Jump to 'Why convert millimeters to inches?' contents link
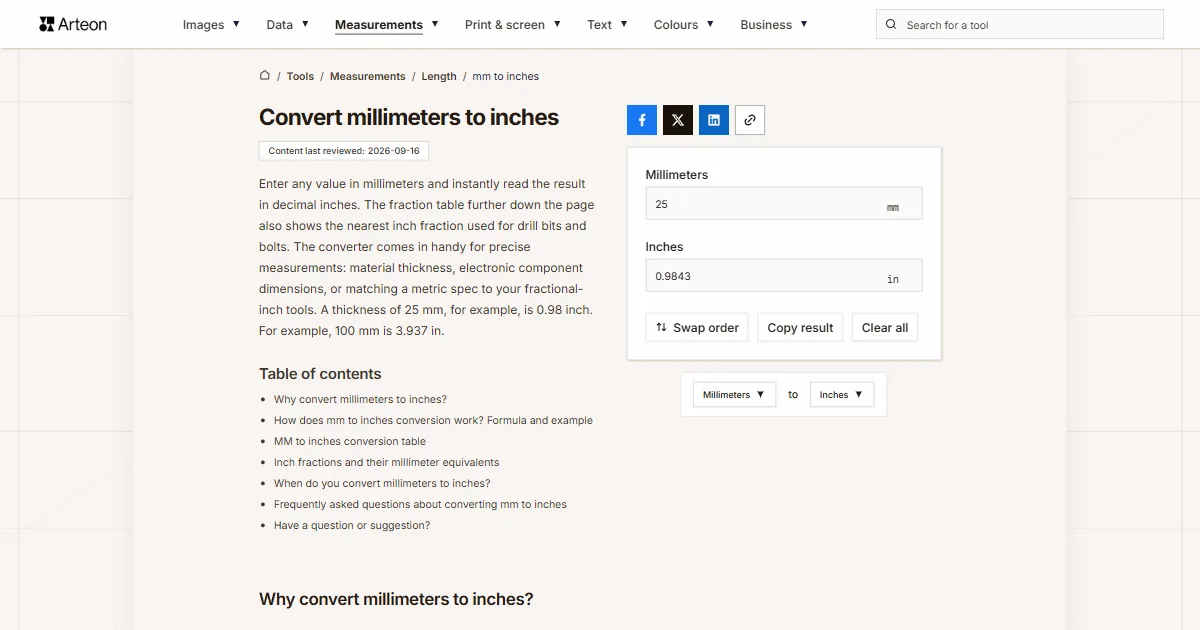The image size is (1200, 630). point(360,399)
